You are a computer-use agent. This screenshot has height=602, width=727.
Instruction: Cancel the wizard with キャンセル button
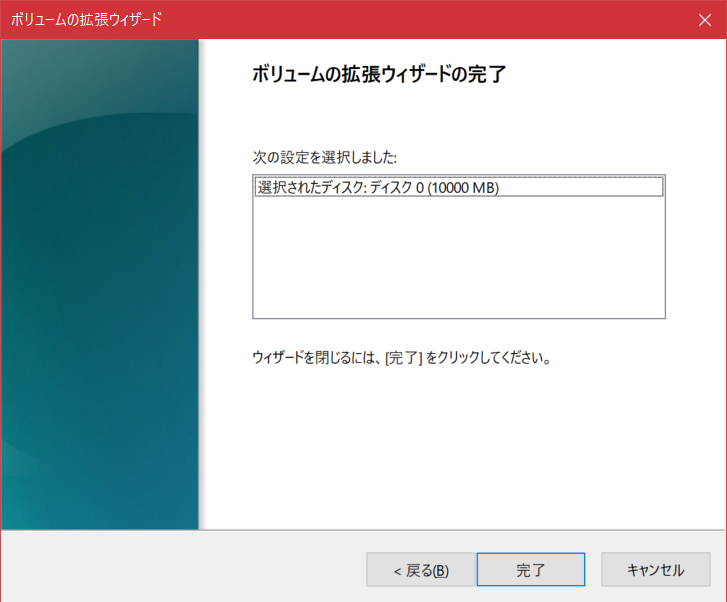pyautogui.click(x=656, y=570)
